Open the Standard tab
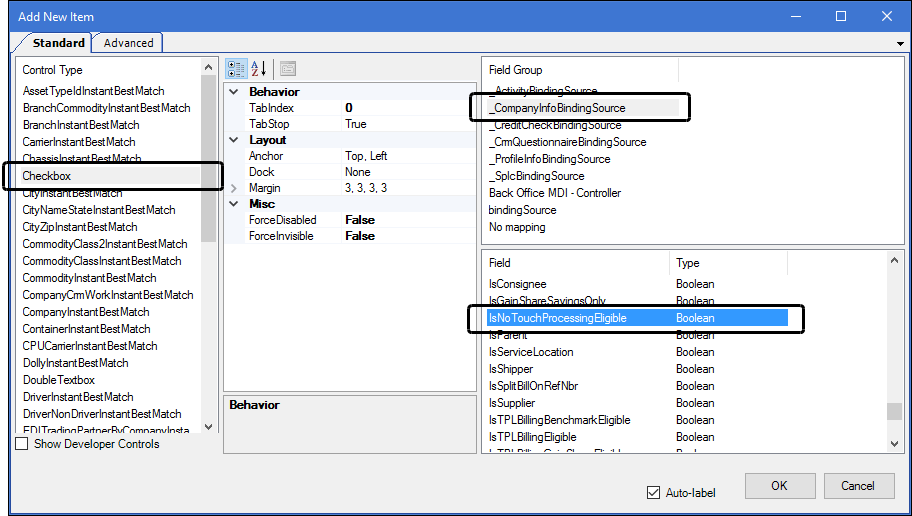Viewport: 912px width, 516px height. tap(58, 43)
